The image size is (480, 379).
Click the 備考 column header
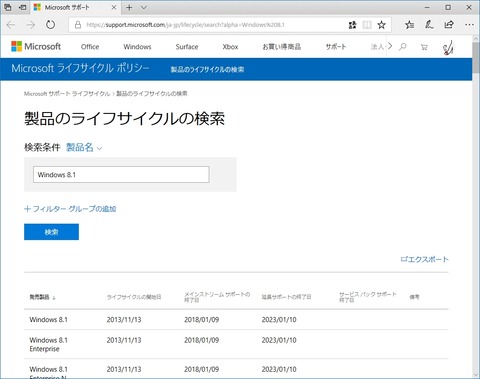pos(414,297)
